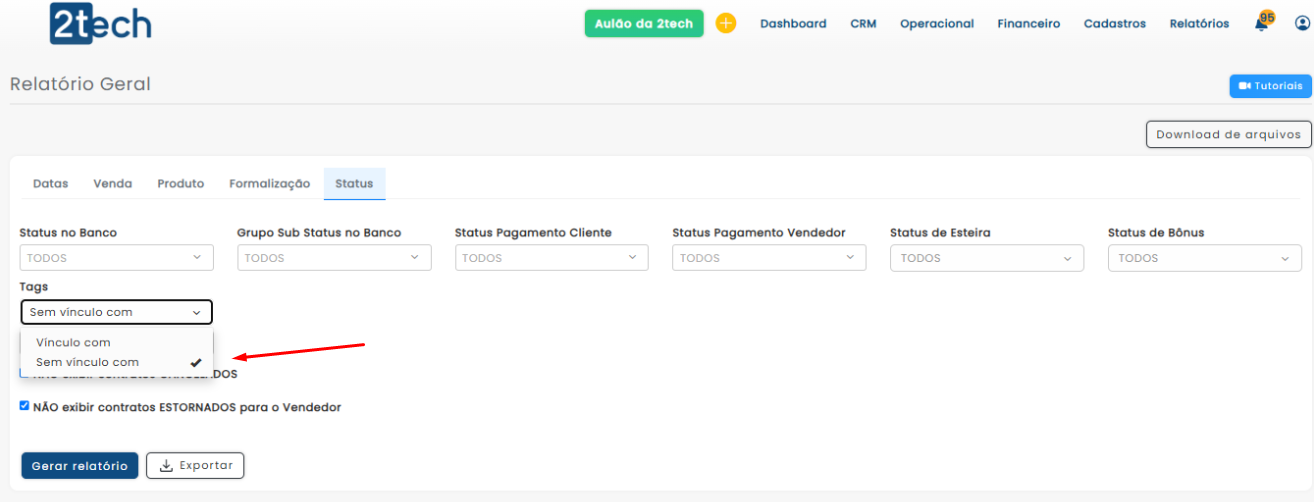Click the yellow plus icon
Viewport: 1314px width, 502px height.
726,24
